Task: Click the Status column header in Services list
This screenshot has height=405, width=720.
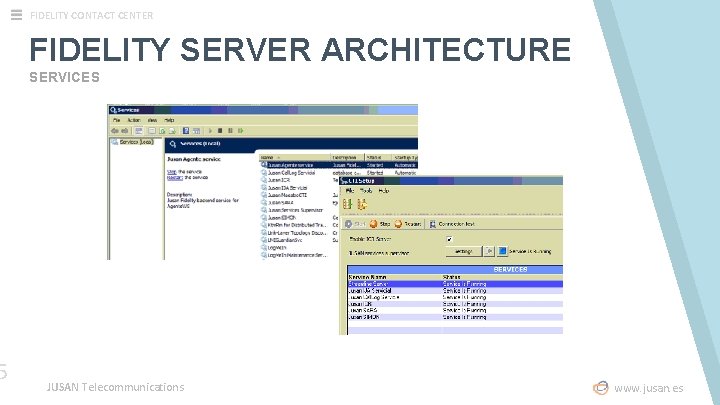Action: [x=378, y=158]
